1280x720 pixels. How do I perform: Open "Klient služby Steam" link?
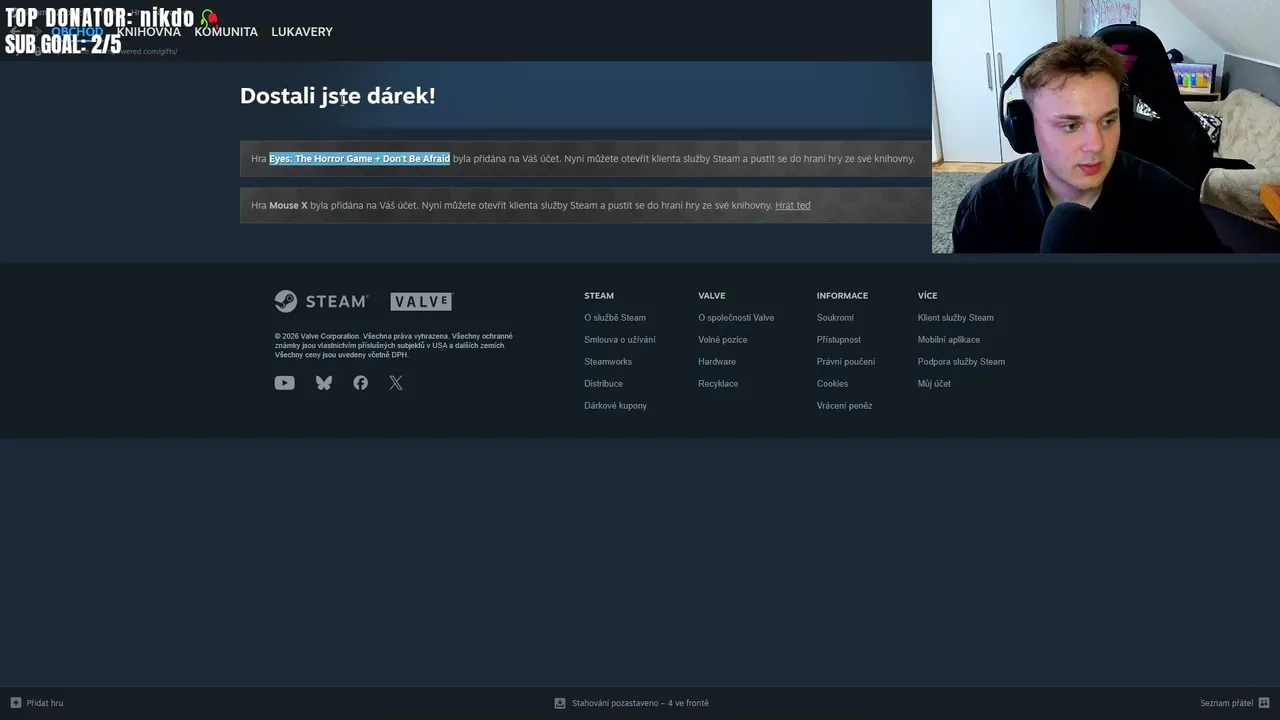click(956, 318)
